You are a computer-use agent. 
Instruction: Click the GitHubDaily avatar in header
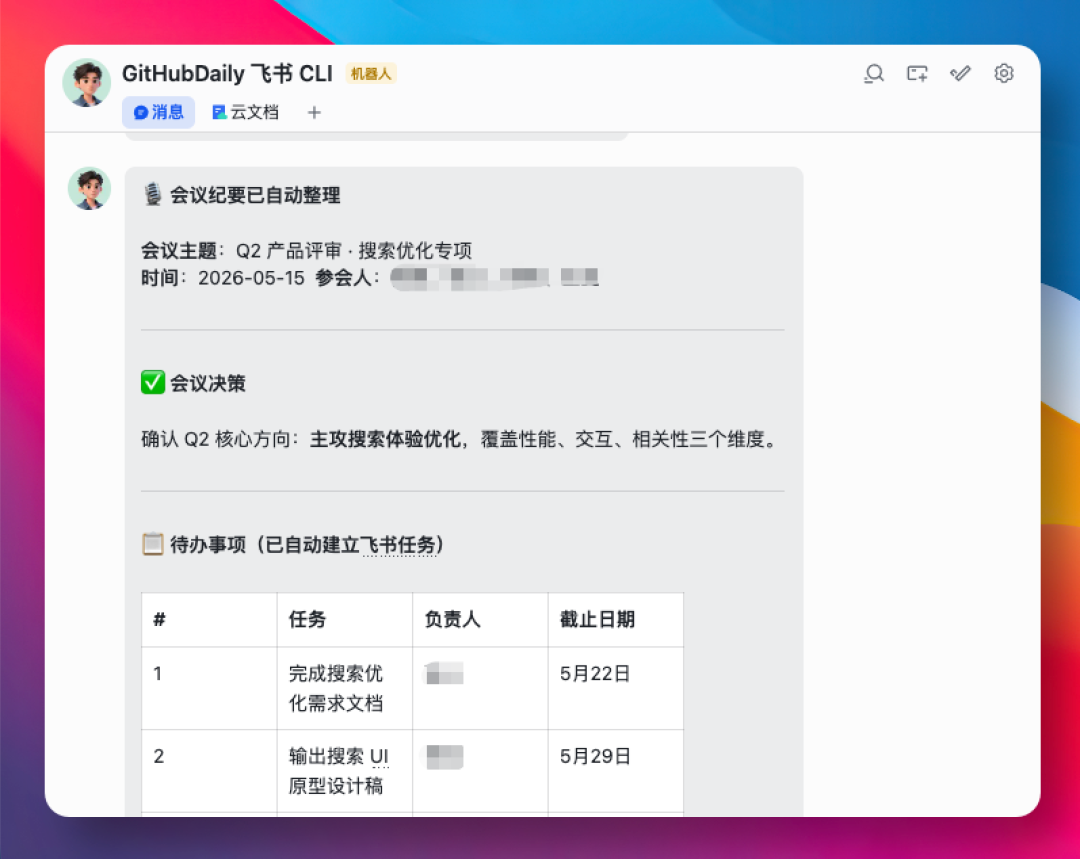coord(87,83)
